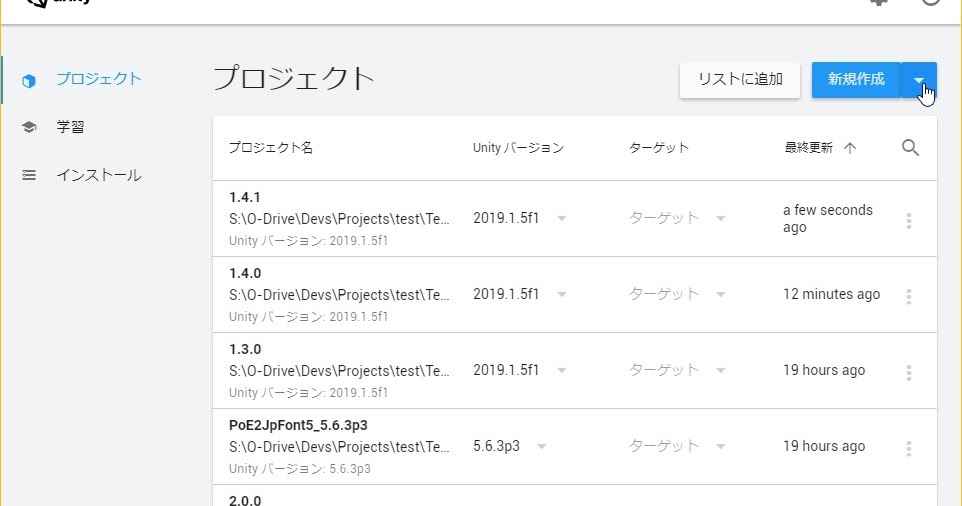Open ターゲット dropdown for project 1.3.0
The width and height of the screenshot is (962, 506).
click(x=677, y=370)
